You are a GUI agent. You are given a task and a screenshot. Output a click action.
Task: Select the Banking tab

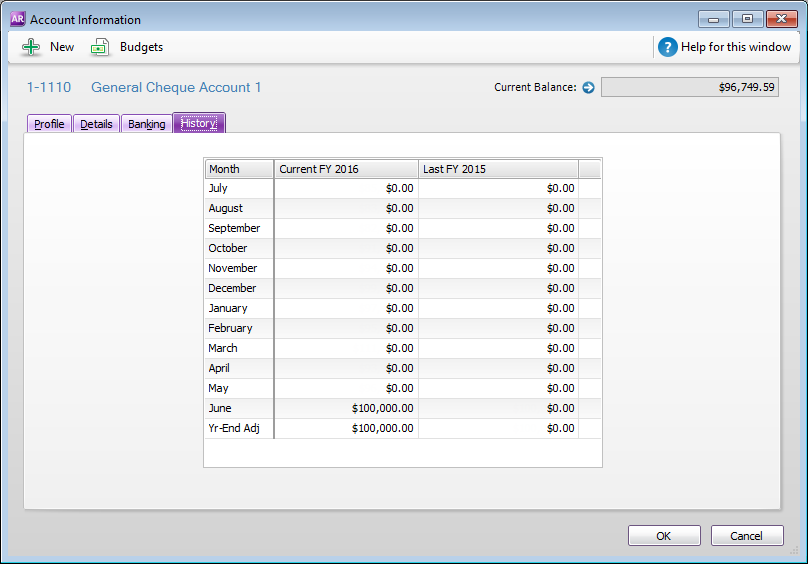(x=146, y=124)
